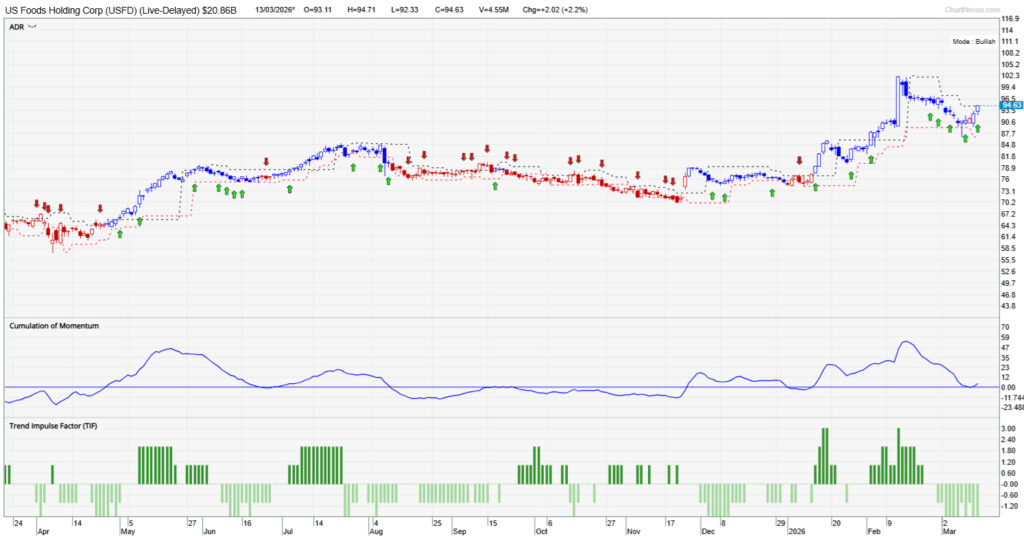The image size is (1024, 536).
Task: Select the blue 94.63 current price tag
Action: [x=1011, y=105]
